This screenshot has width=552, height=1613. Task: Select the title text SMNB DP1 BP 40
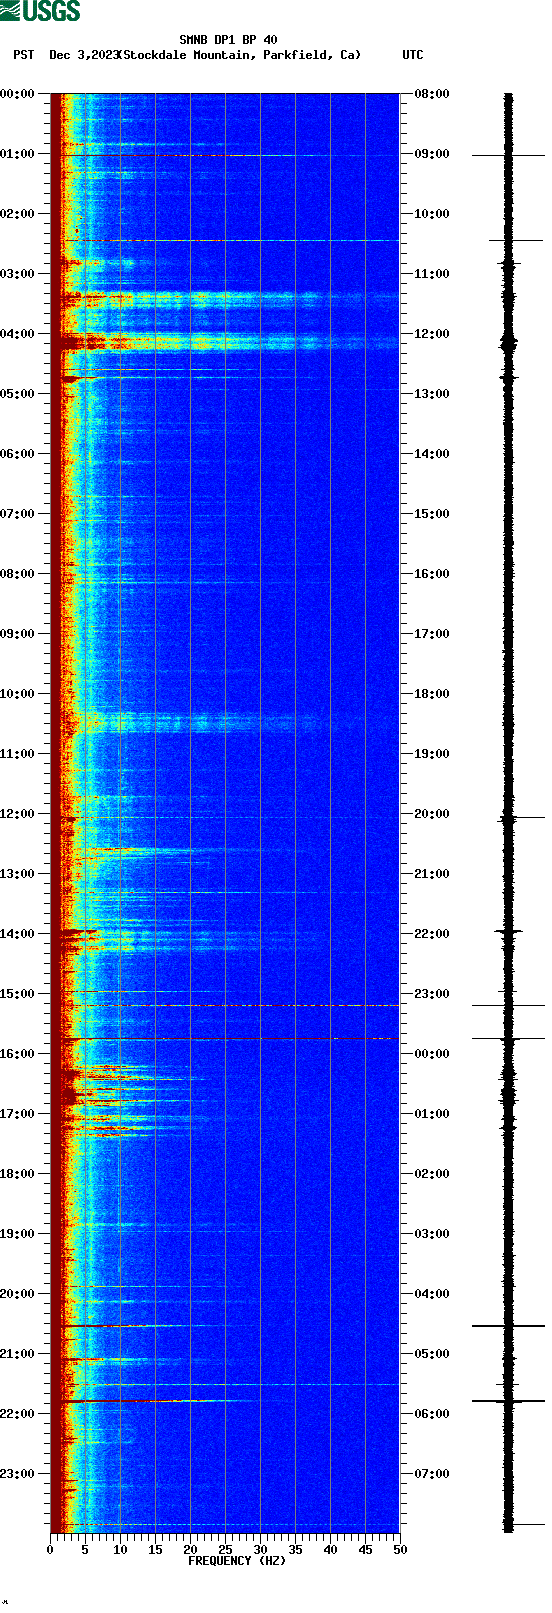[x=228, y=40]
